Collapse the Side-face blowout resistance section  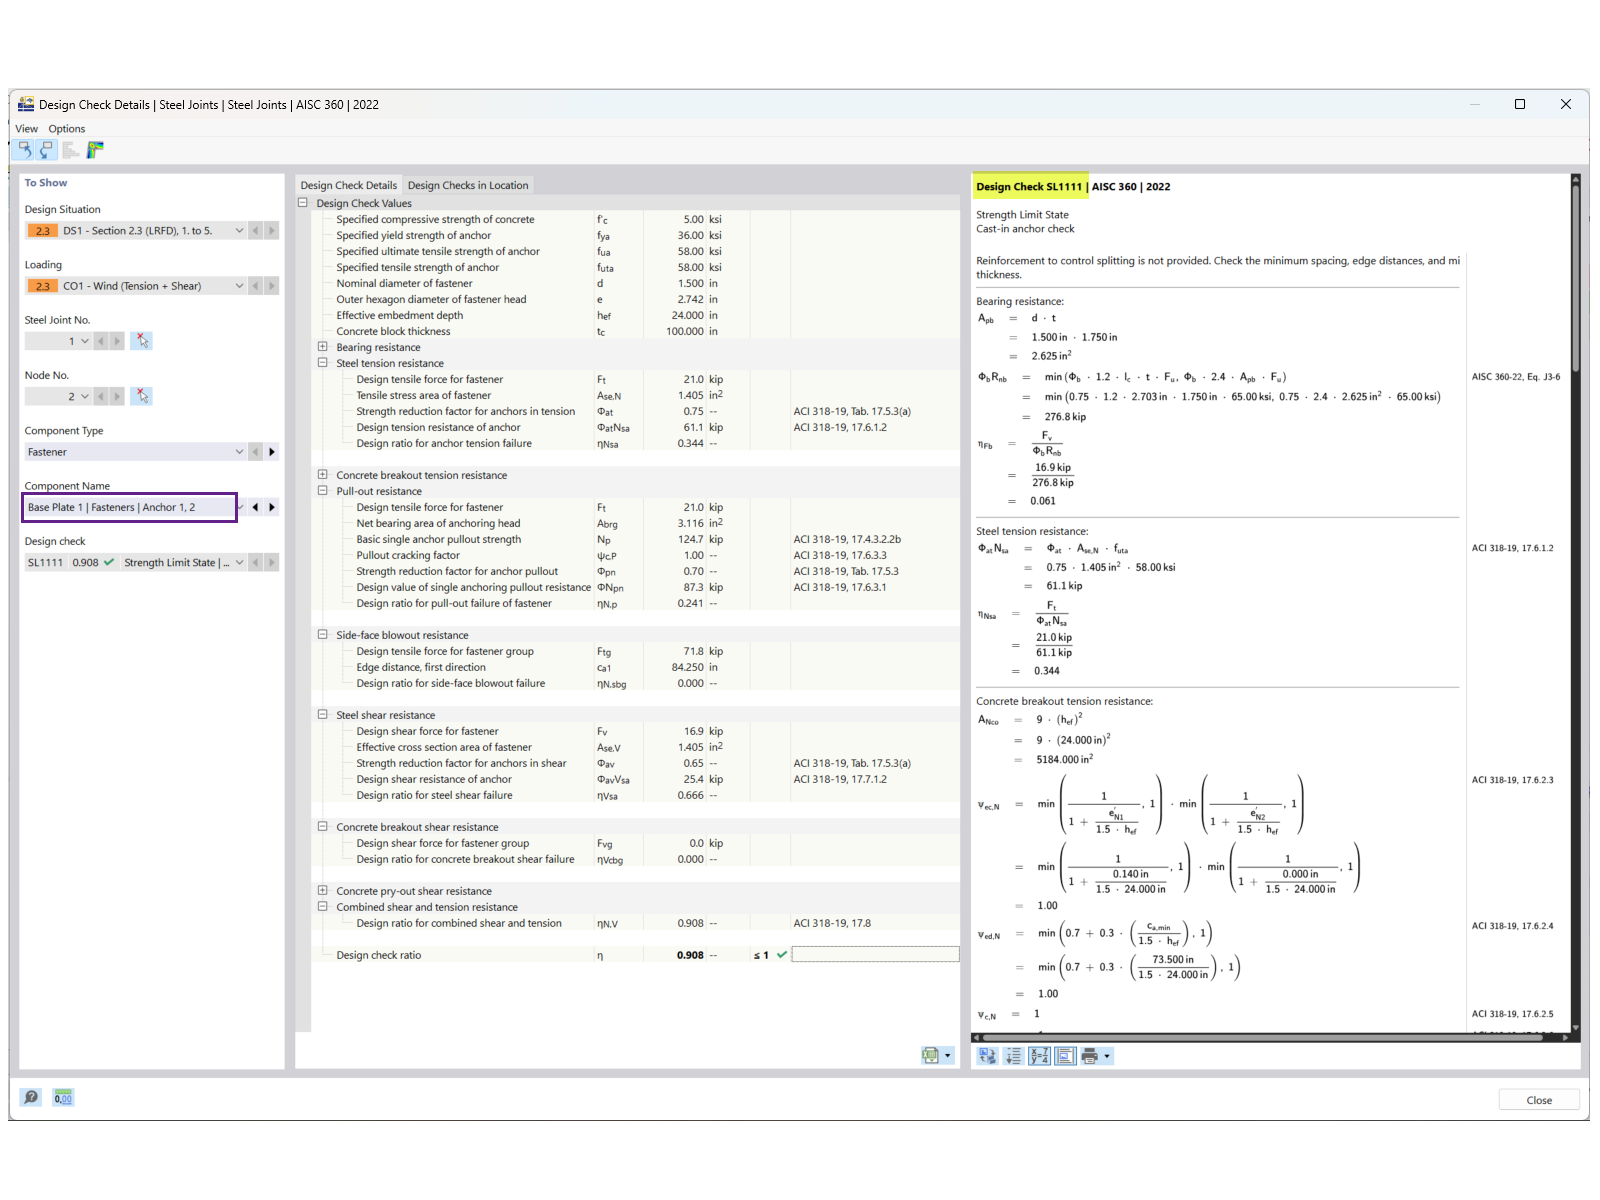pos(323,635)
